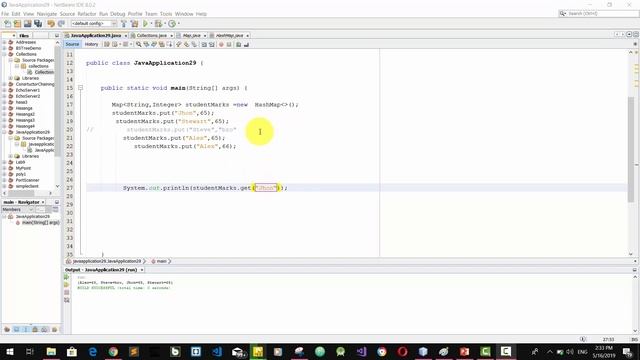Screen dimensions: 640x360
Task: Open Chrome from the taskbar
Action: 113,351
